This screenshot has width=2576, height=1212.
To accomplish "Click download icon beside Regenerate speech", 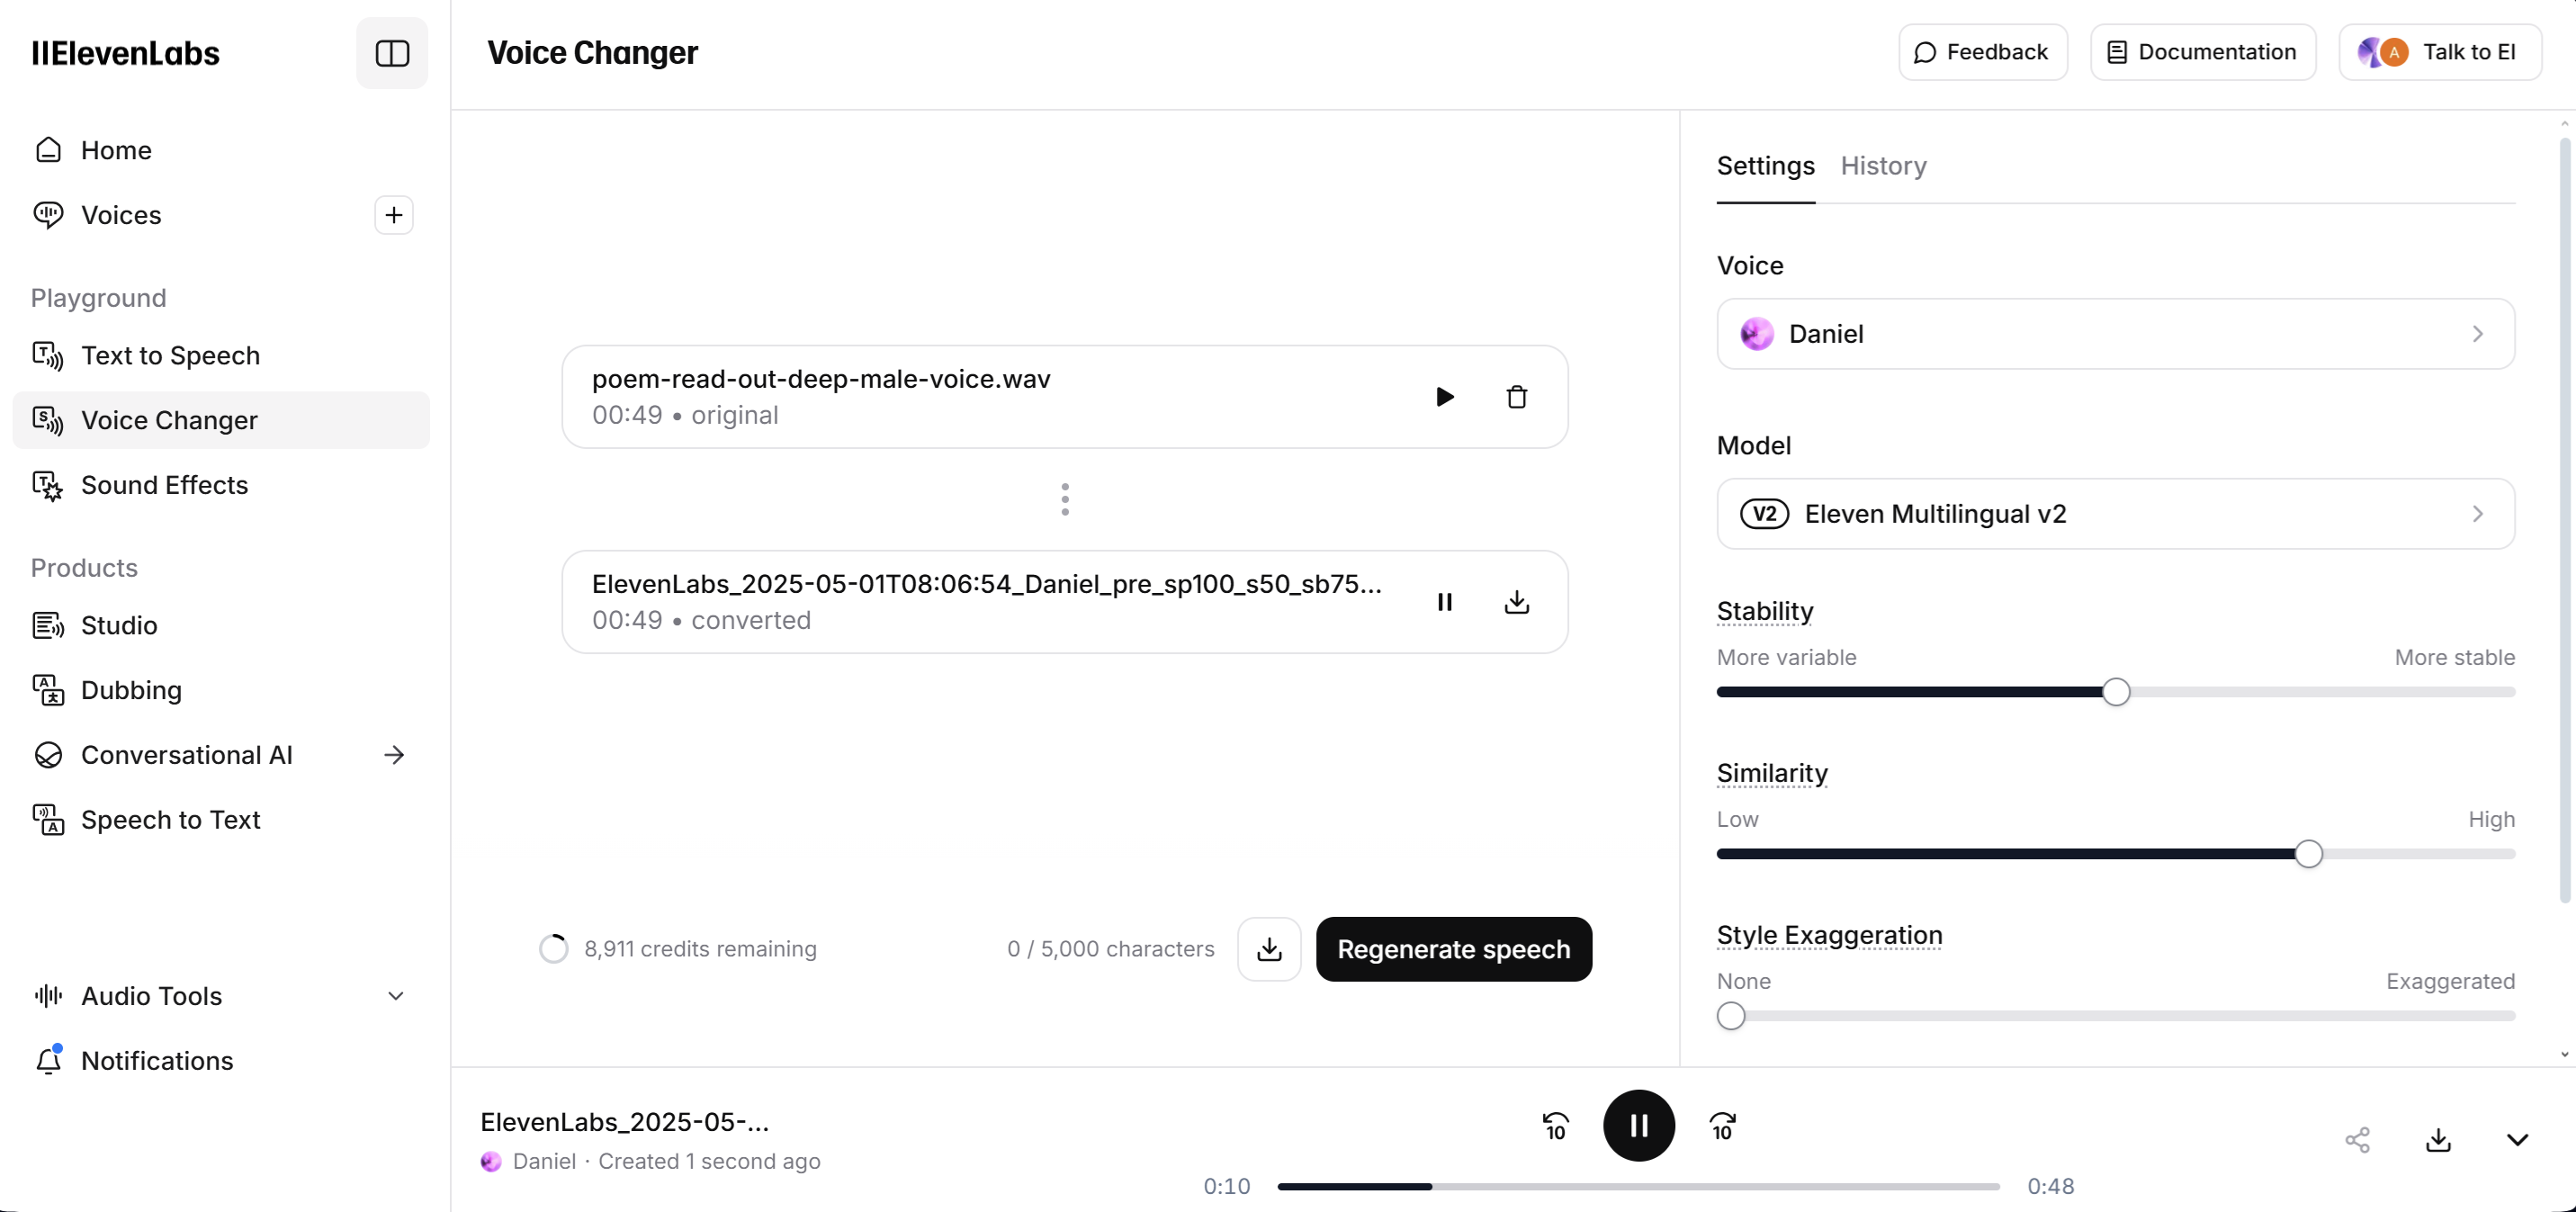I will coord(1269,949).
